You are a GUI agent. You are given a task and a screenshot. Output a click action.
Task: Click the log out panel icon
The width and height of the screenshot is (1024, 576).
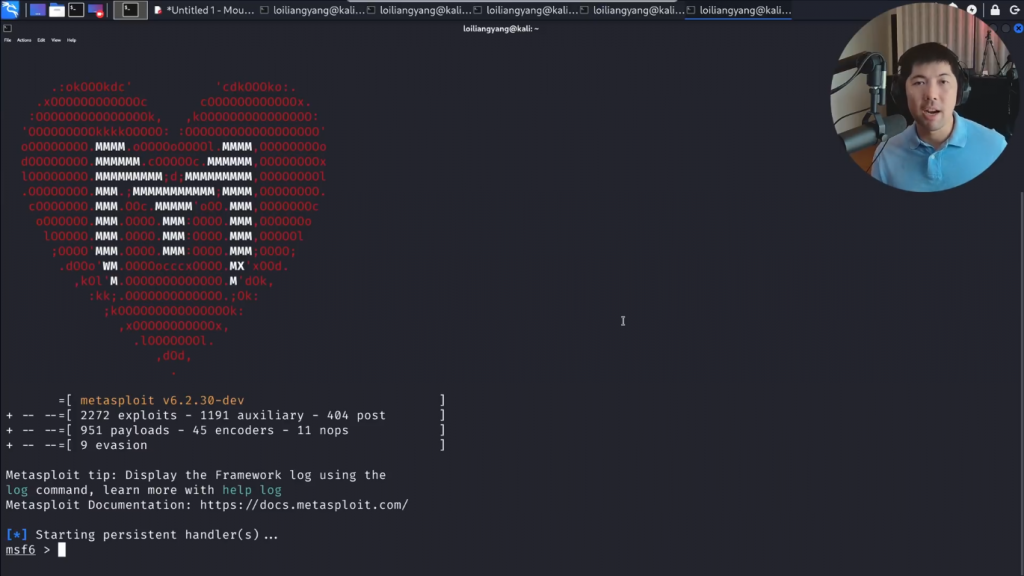[x=1015, y=10]
